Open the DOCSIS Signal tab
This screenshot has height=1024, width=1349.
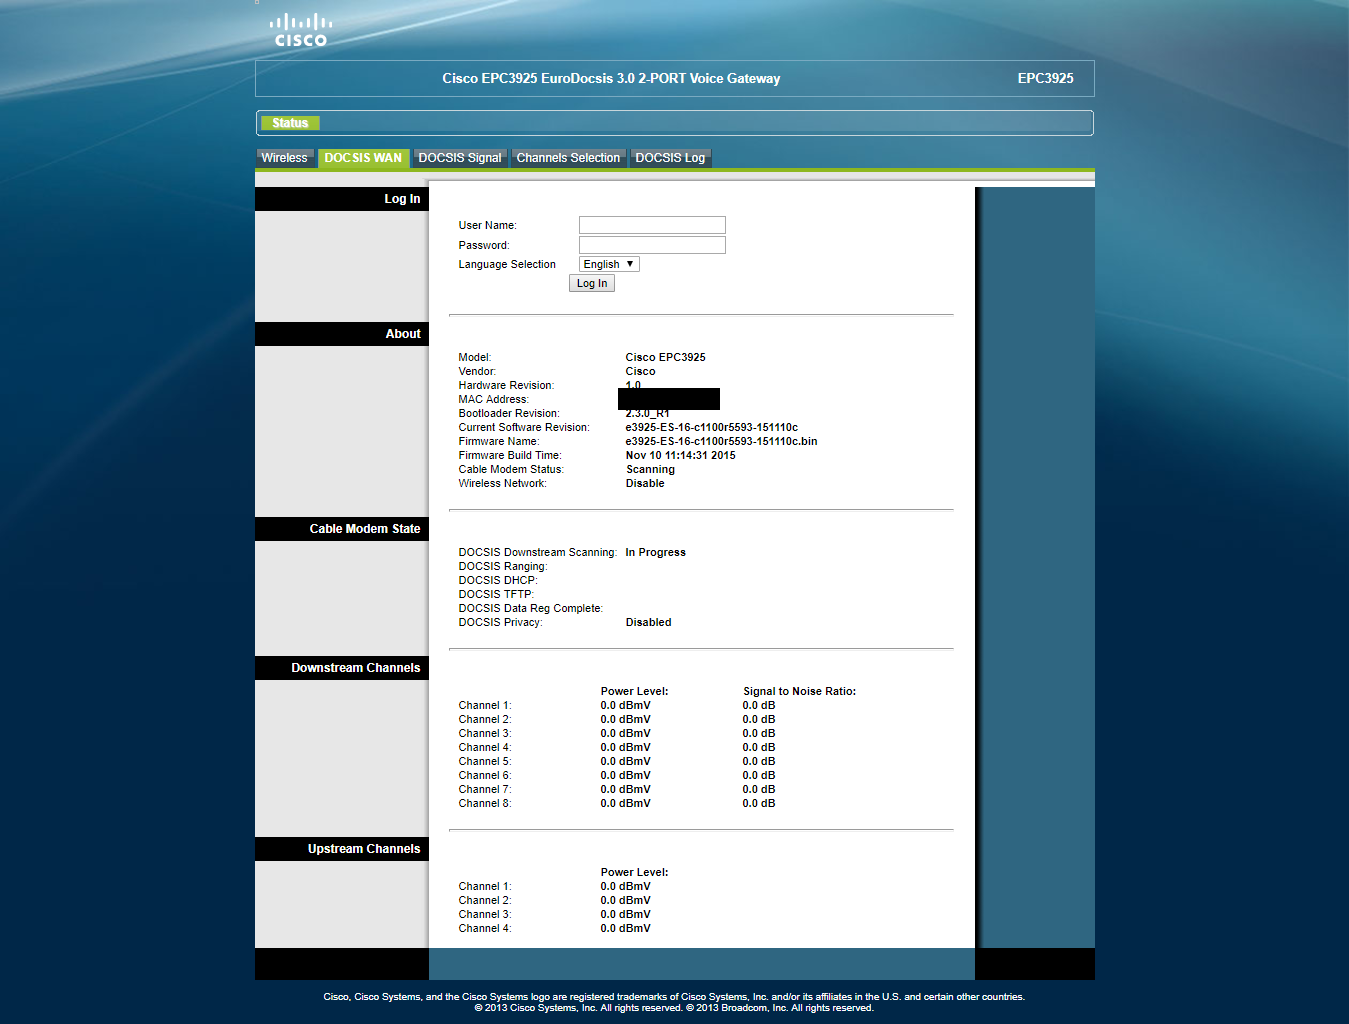click(460, 158)
